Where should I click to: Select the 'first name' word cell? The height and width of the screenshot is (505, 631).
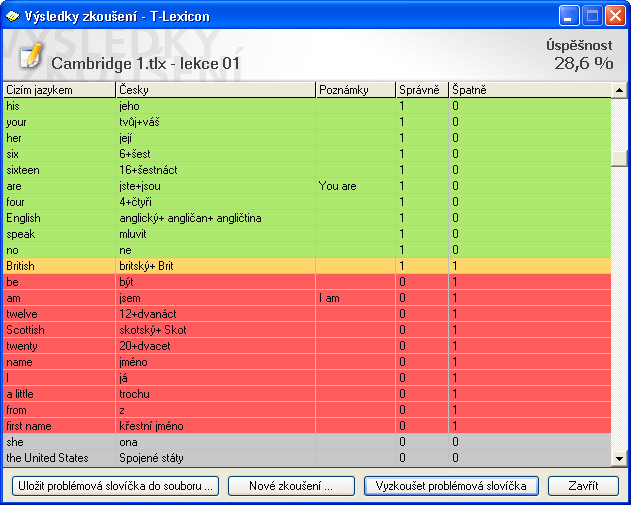60,426
